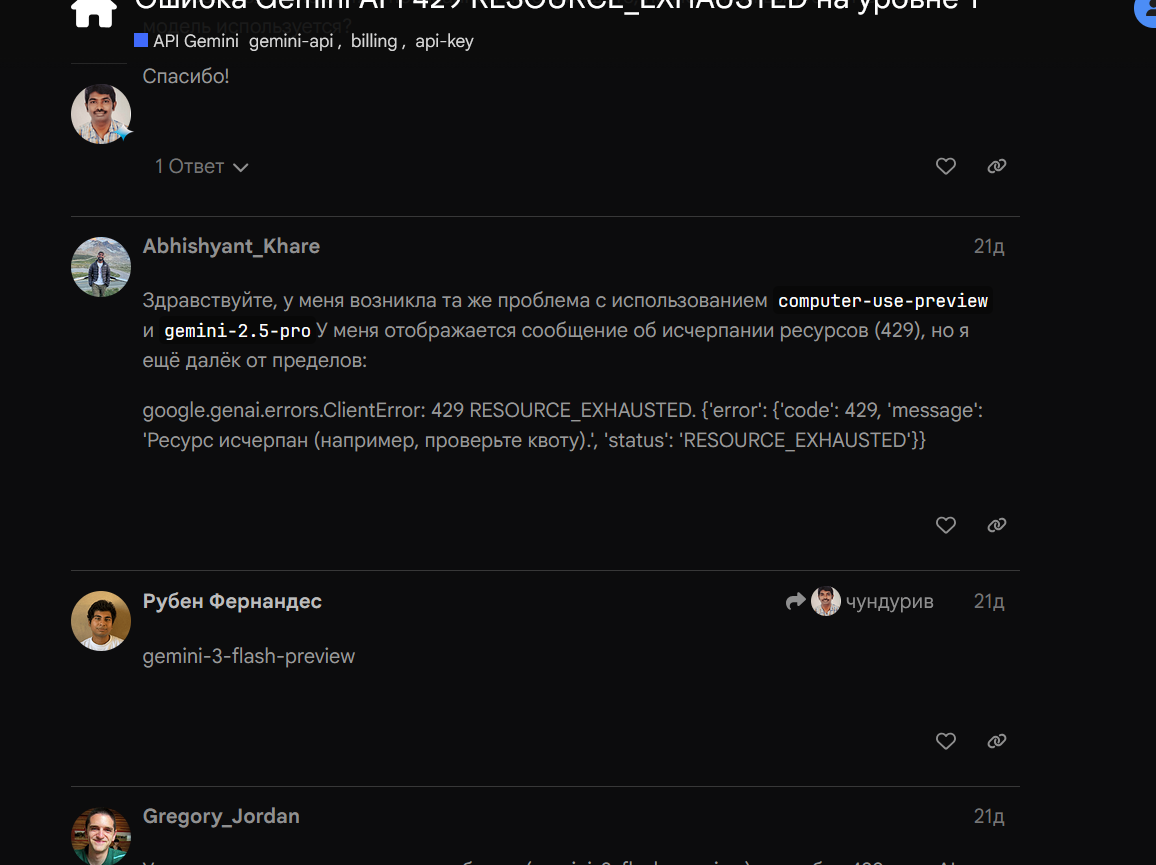Click Abhishyant_Khare's avatar picture

point(101,267)
